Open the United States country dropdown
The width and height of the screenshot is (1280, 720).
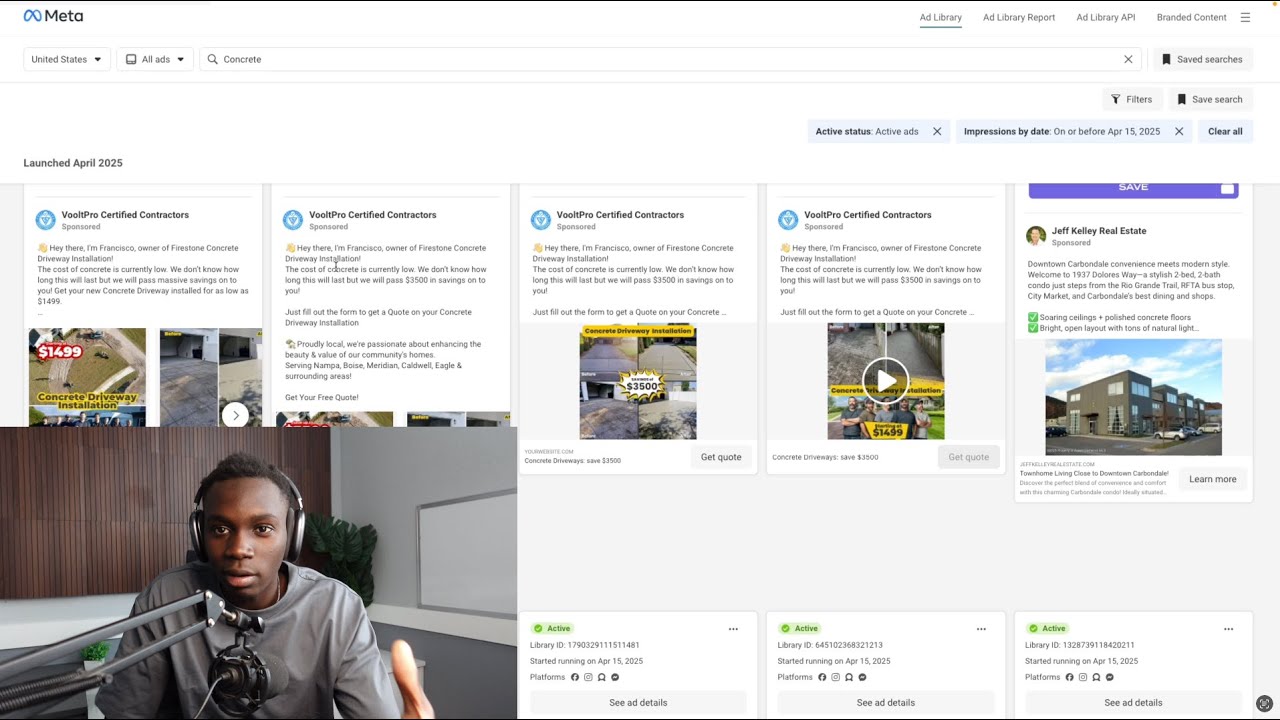67,59
